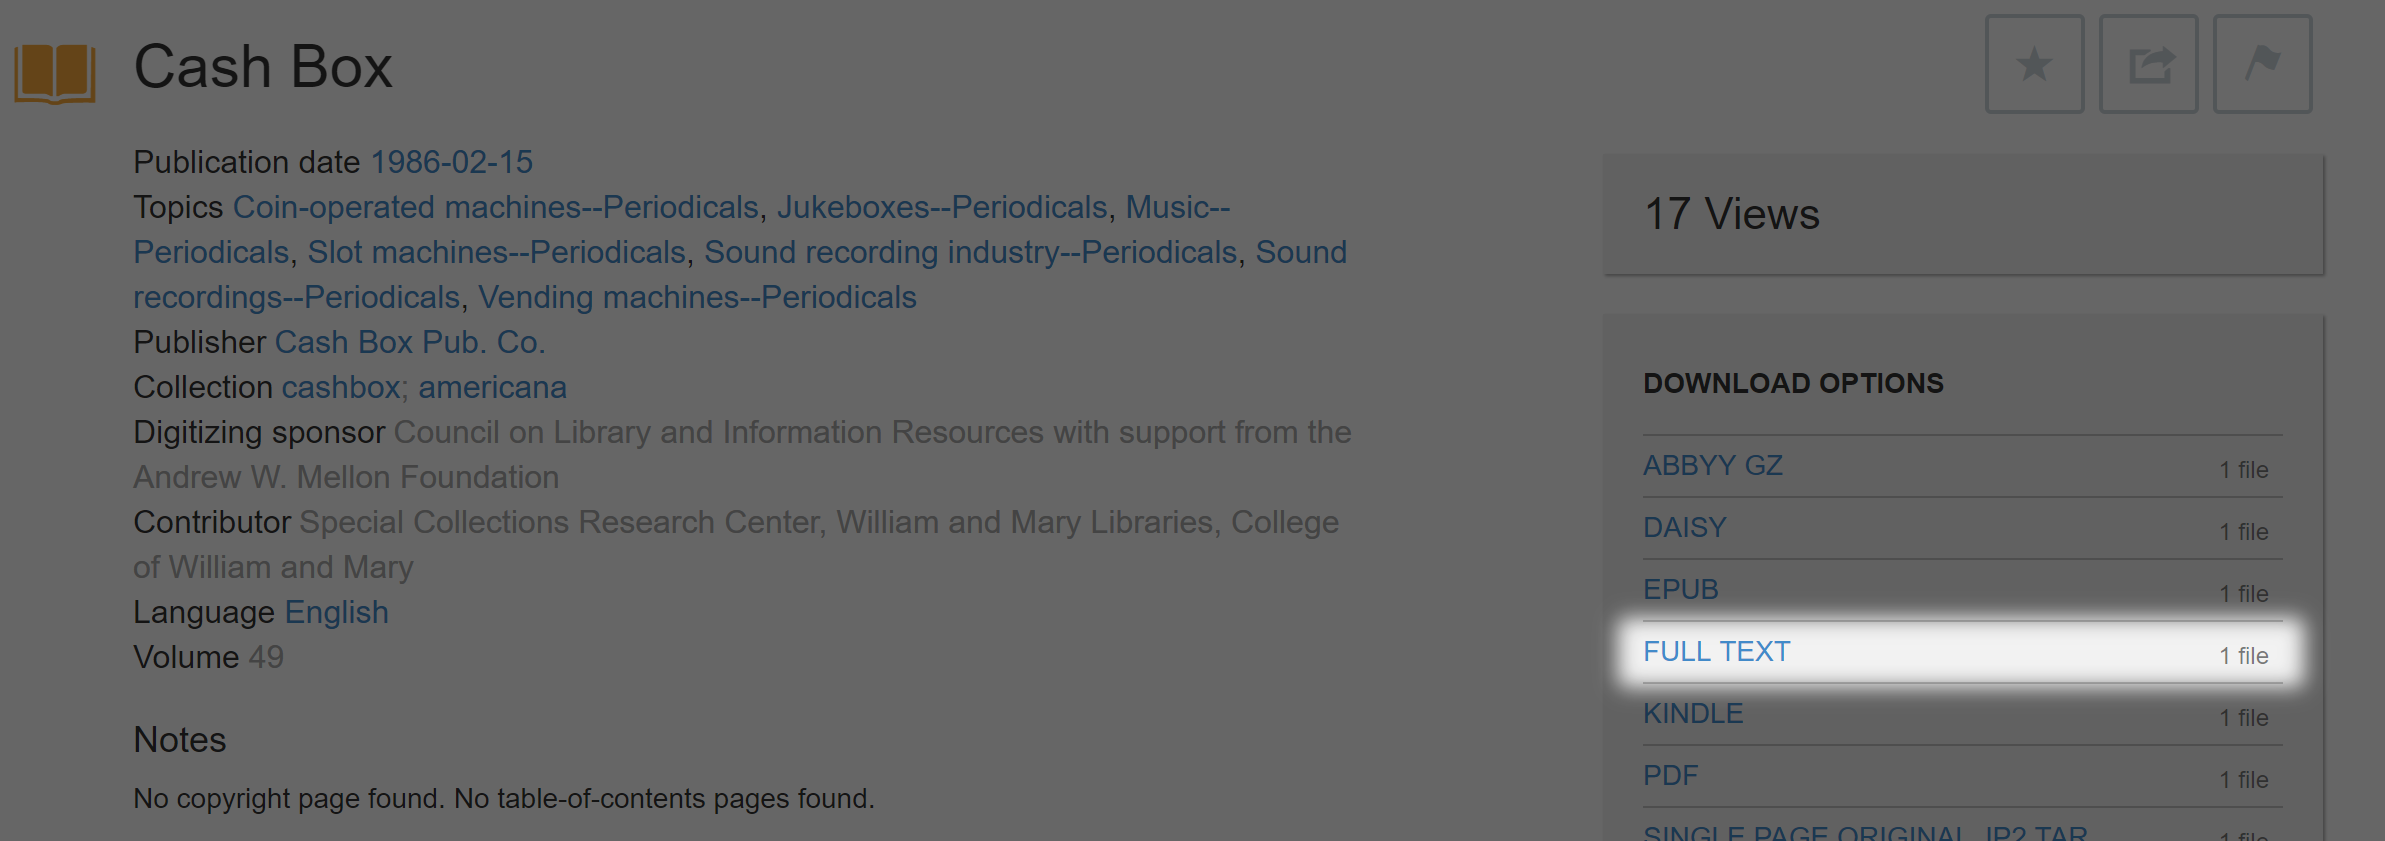The width and height of the screenshot is (2385, 841).
Task: Select the English language link
Action: pyautogui.click(x=337, y=612)
